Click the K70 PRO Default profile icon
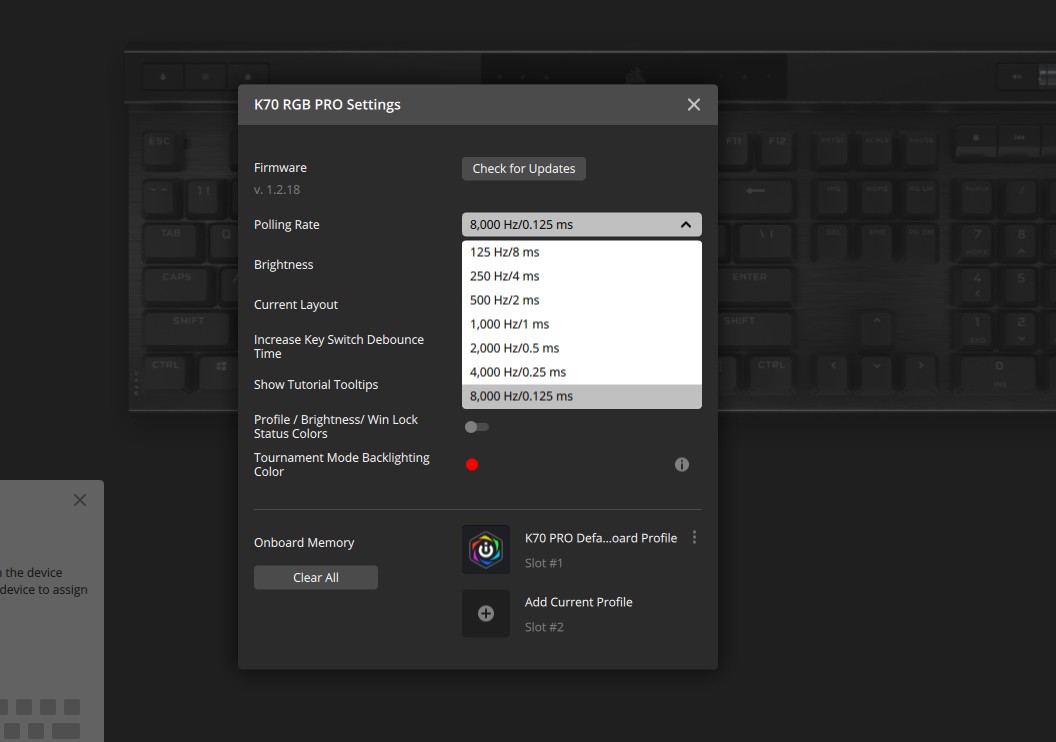1056x742 pixels. (486, 550)
